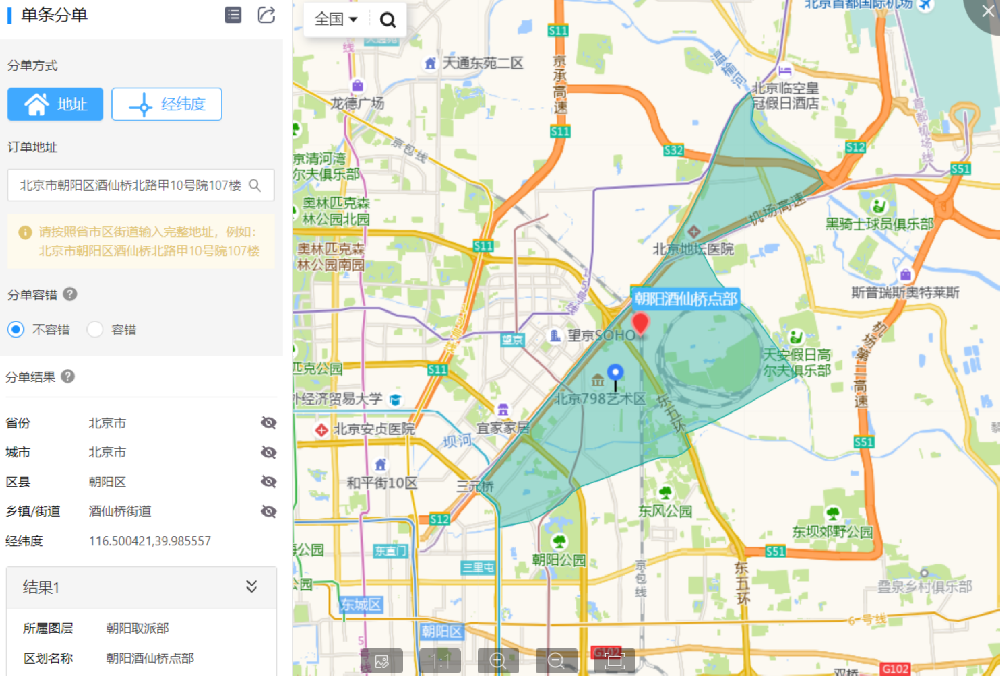
Task: Click the 北京地坛医院 hospital marker
Action: tap(693, 231)
